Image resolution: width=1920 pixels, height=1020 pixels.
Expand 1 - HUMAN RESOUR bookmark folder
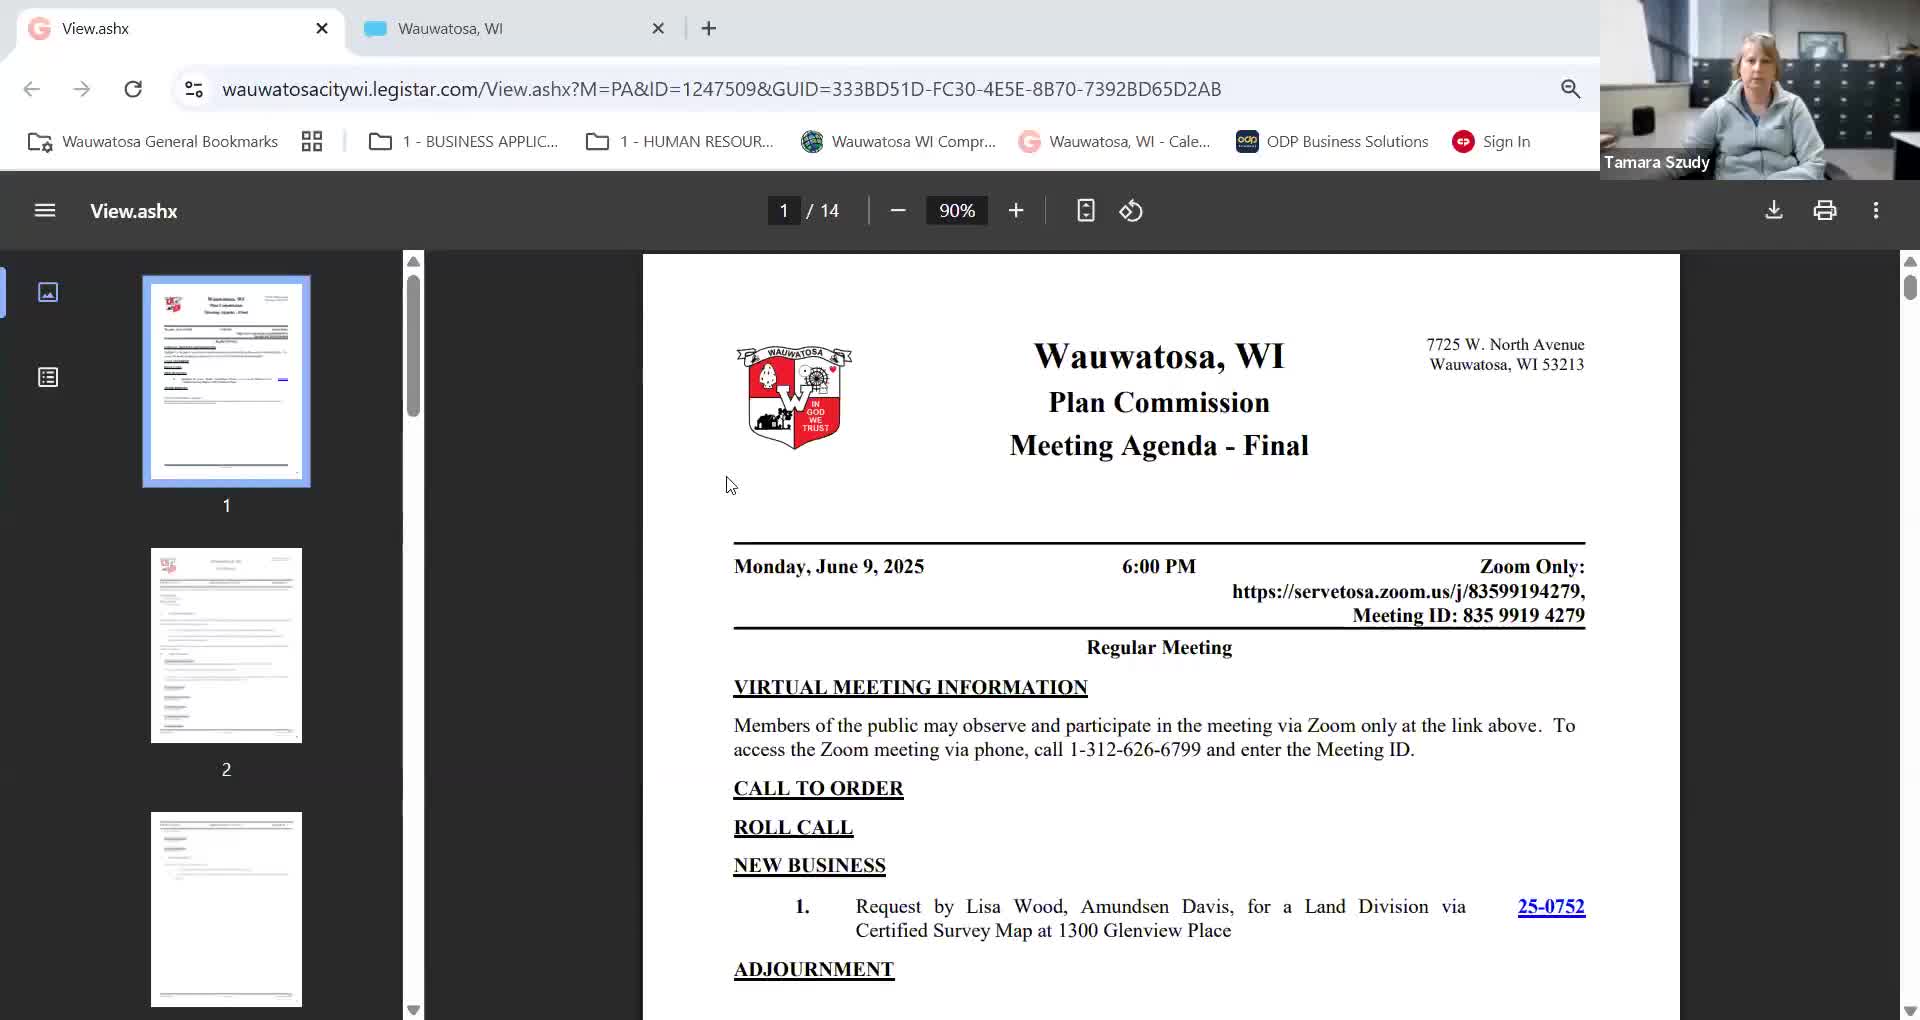pyautogui.click(x=680, y=142)
